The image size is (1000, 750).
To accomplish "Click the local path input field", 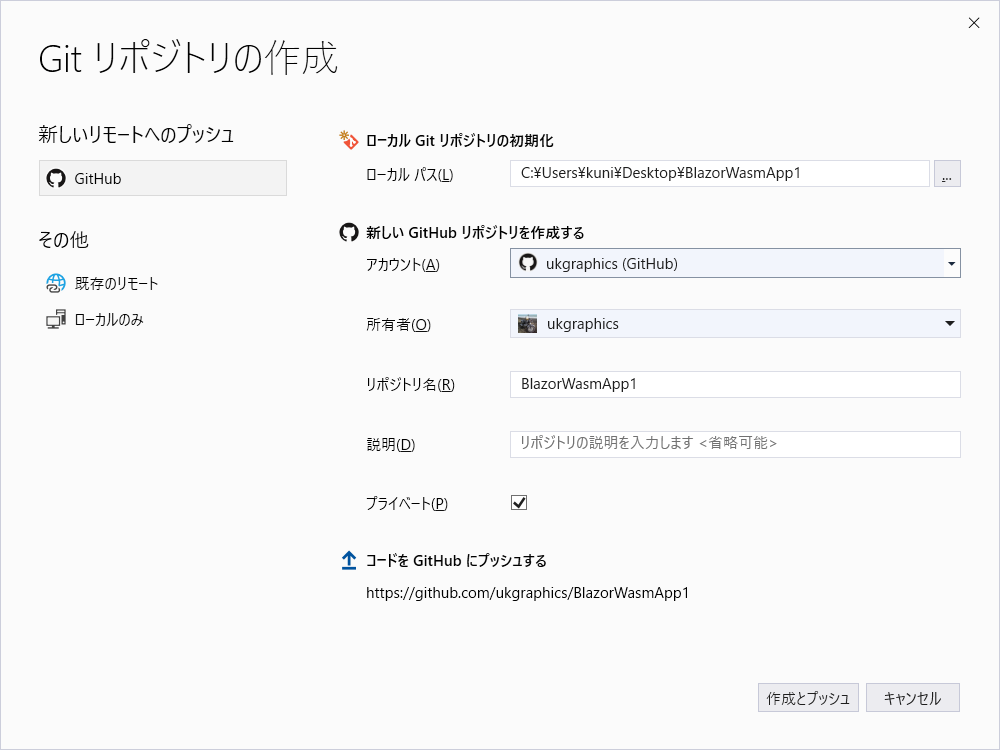I will click(719, 173).
